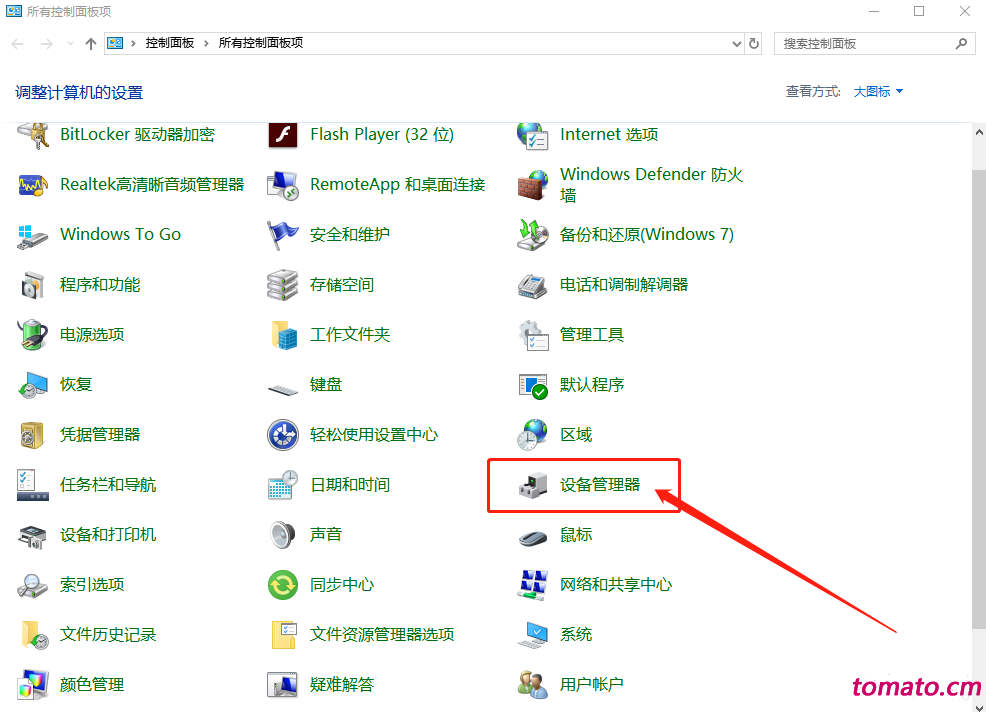Open the 凭据管理器 safe icon
This screenshot has height=712, width=986.
[x=31, y=435]
